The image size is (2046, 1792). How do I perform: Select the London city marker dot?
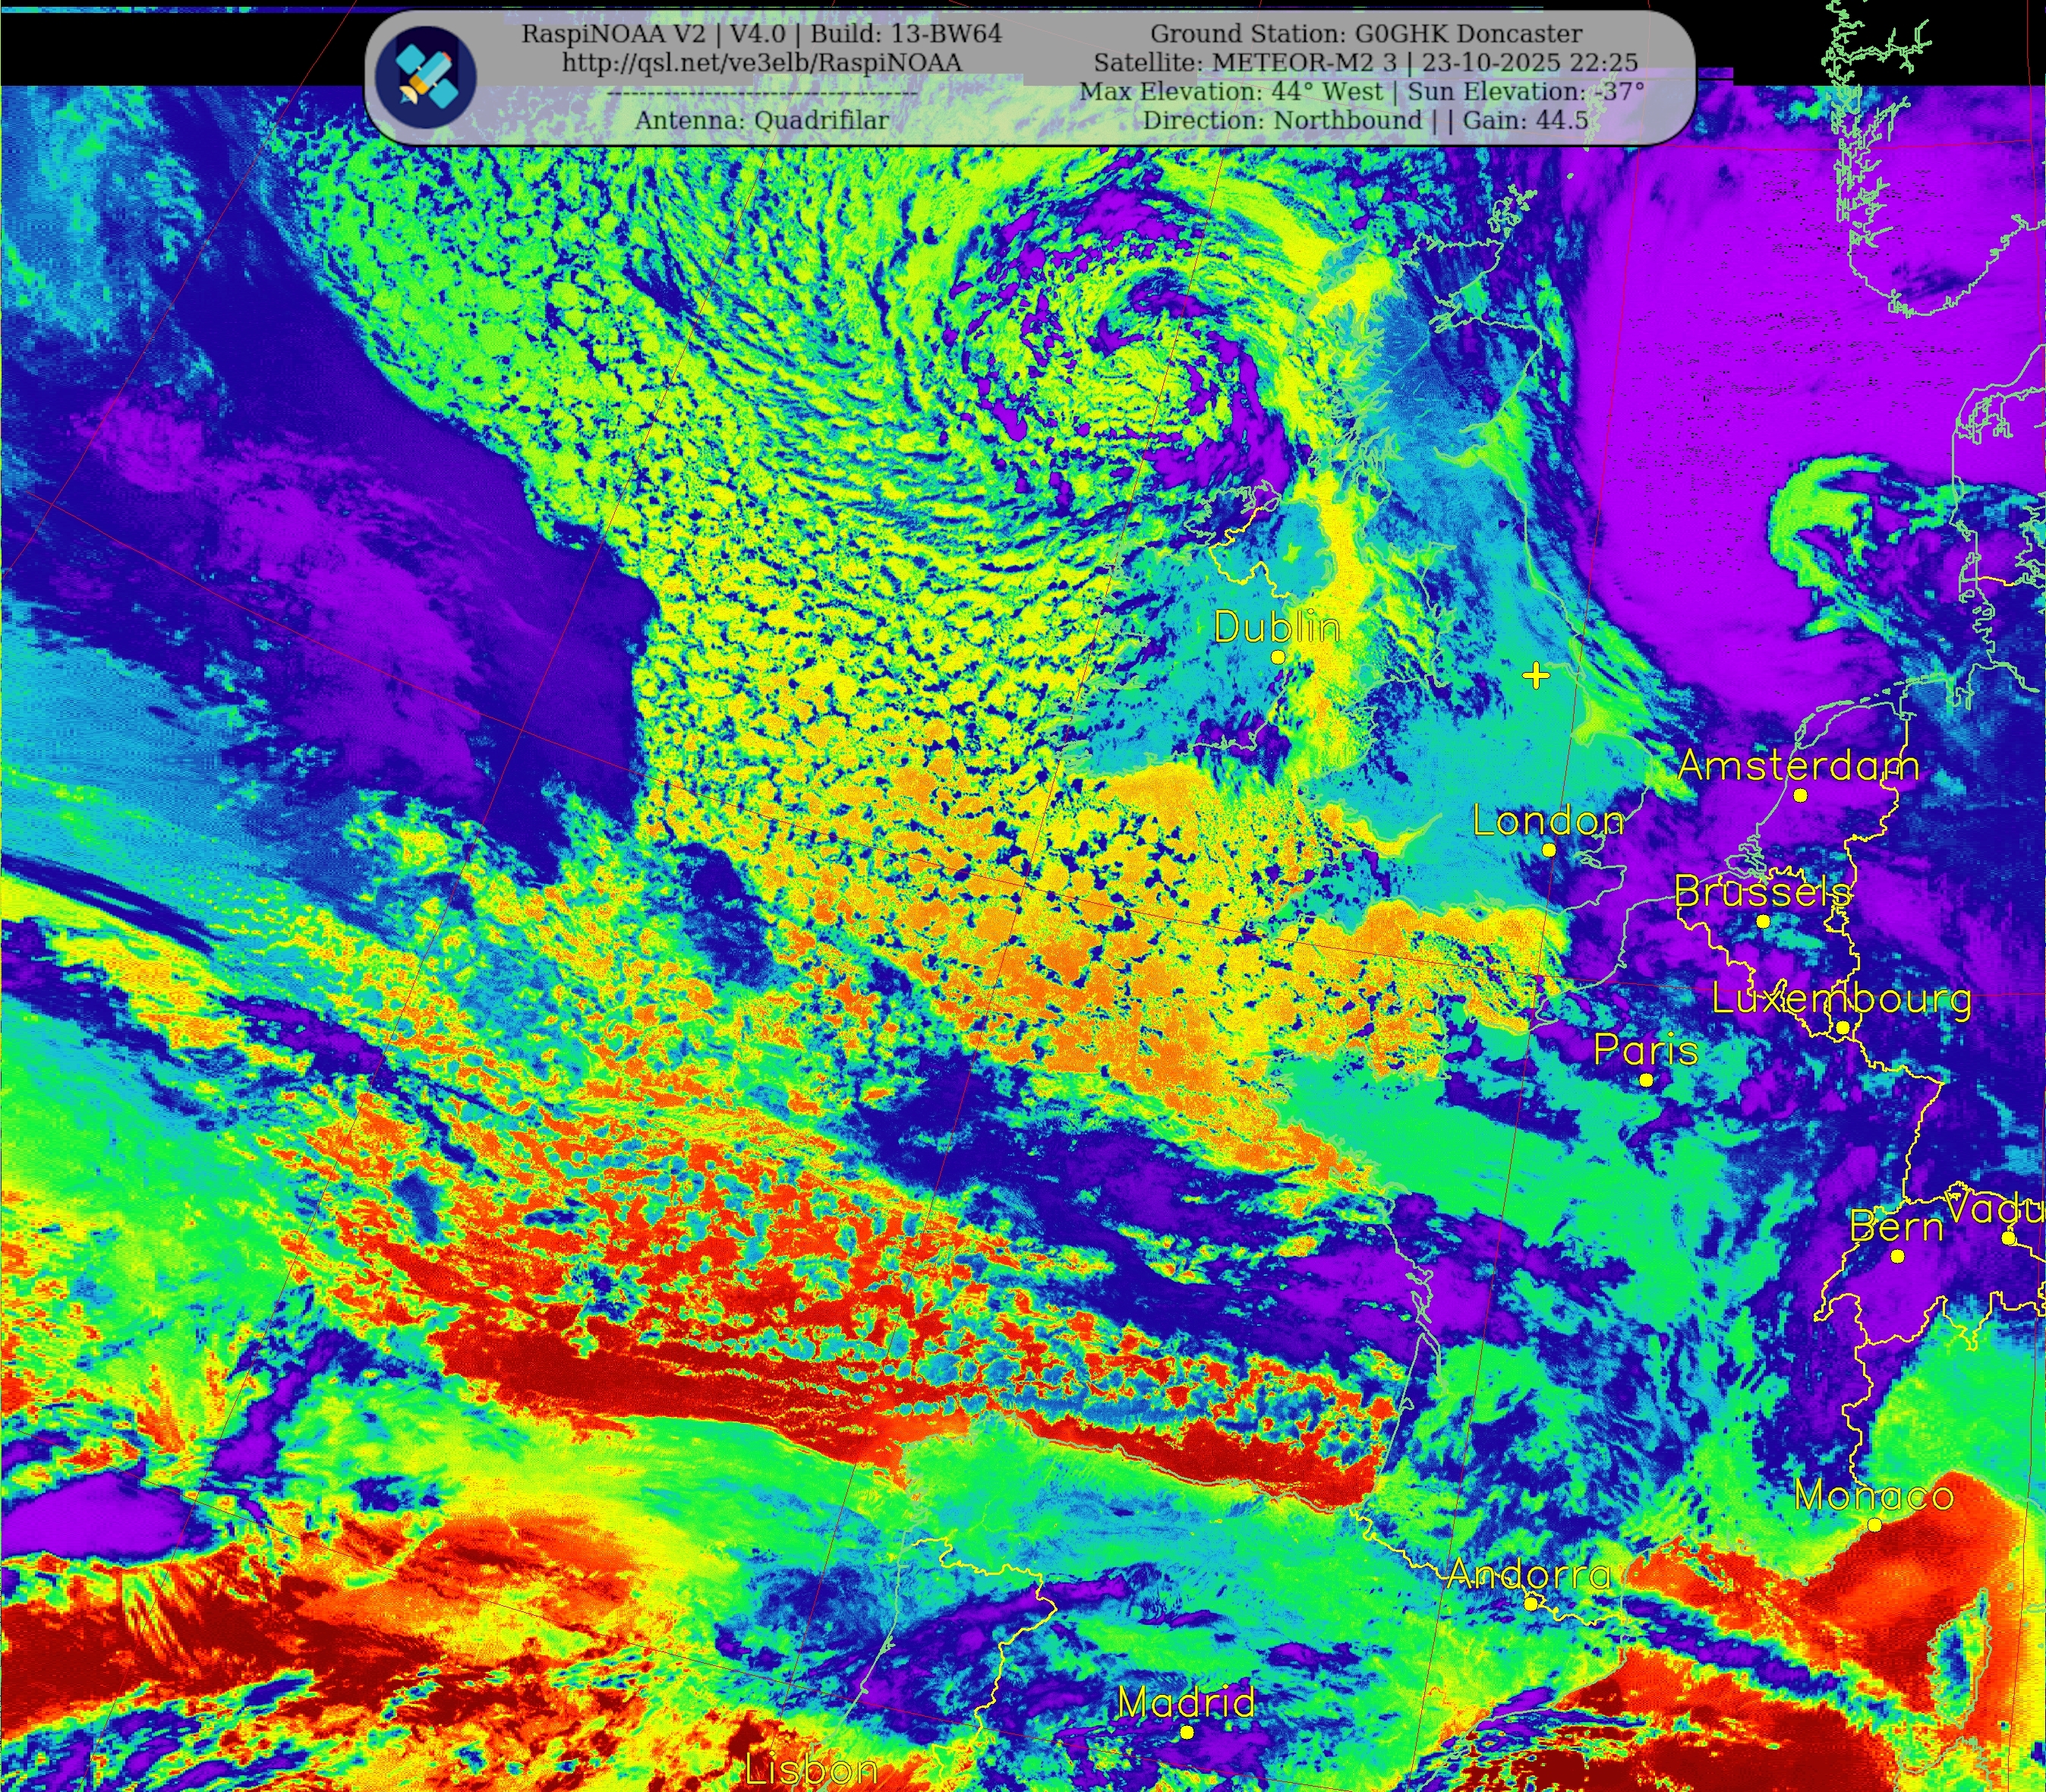pos(1549,850)
